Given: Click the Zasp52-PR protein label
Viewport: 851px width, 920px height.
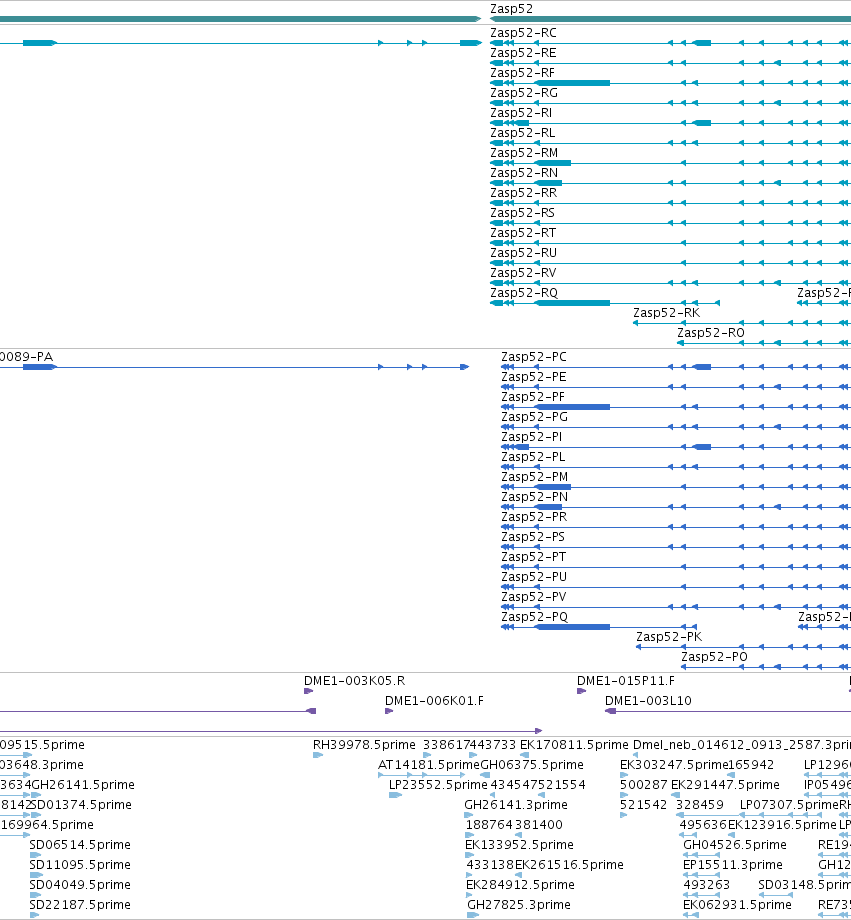Looking at the screenshot, I should [x=534, y=516].
